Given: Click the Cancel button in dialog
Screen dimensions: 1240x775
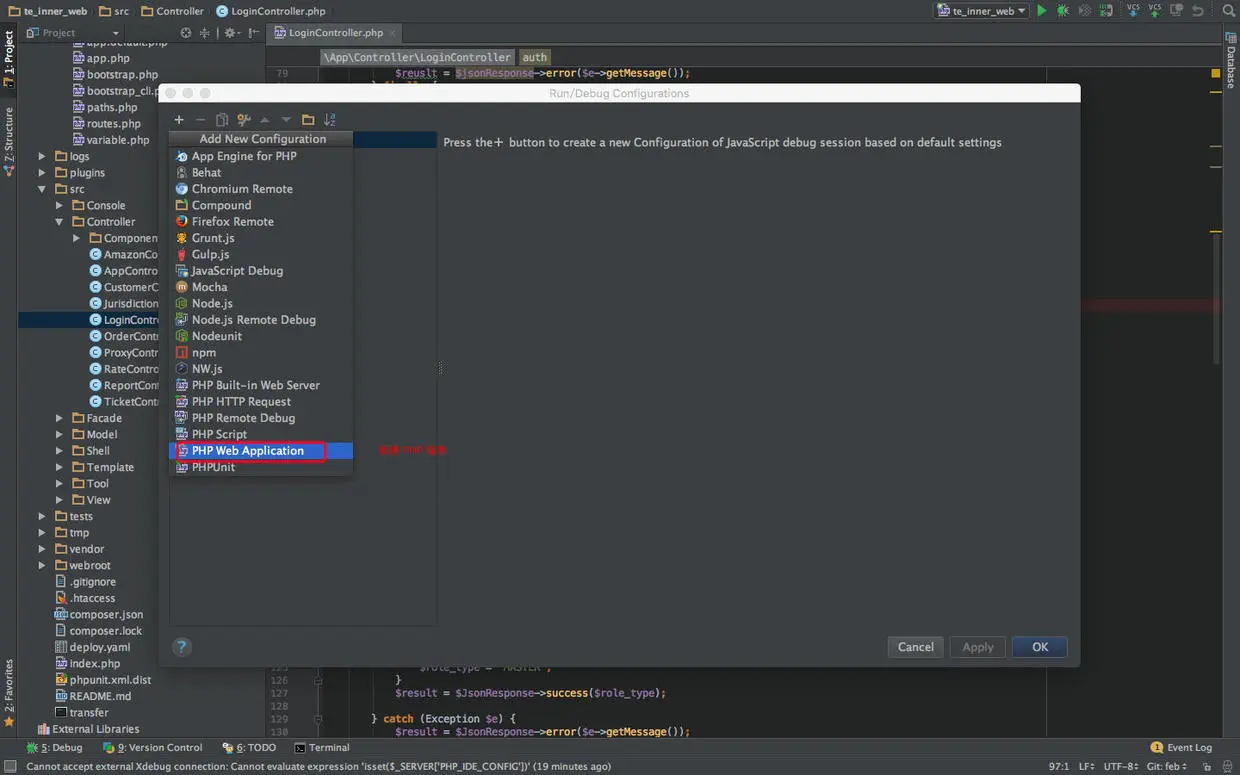Looking at the screenshot, I should click(x=915, y=647).
